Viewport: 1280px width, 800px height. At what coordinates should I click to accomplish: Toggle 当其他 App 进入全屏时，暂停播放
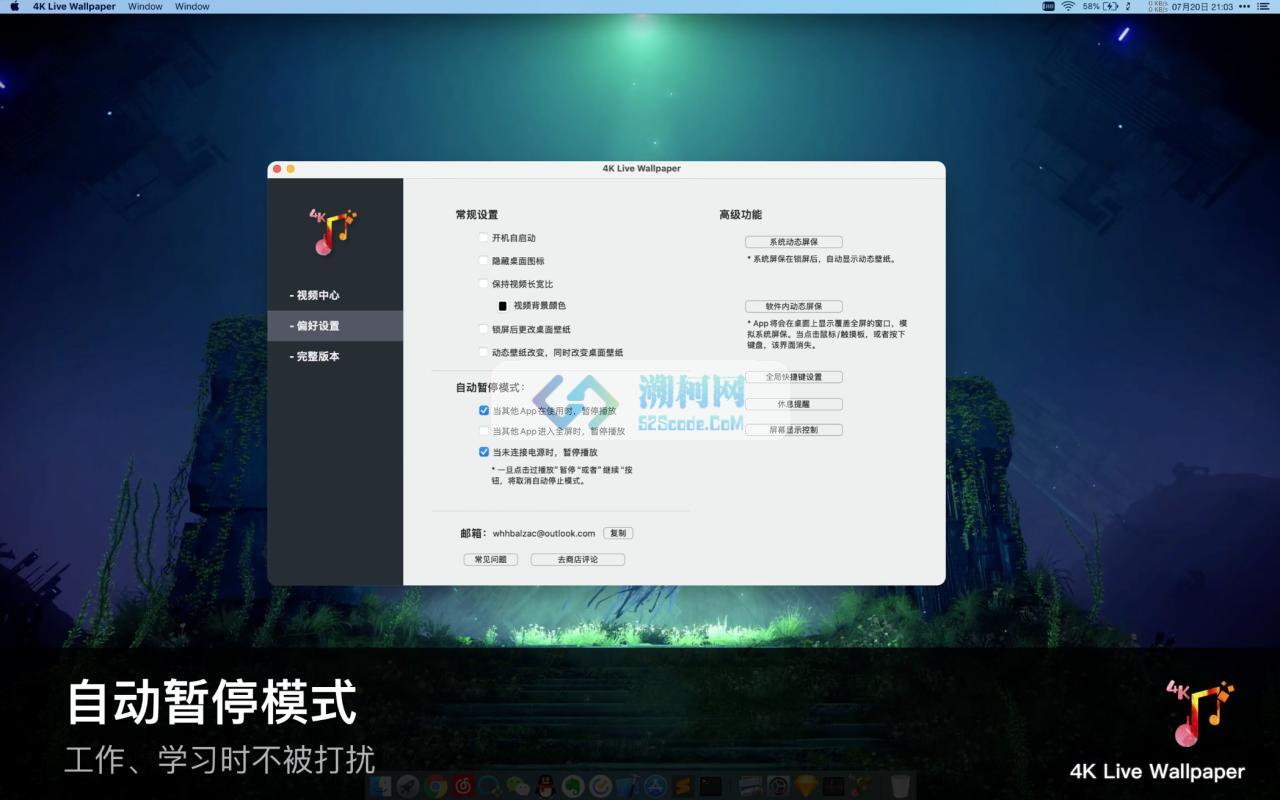pyautogui.click(x=484, y=431)
